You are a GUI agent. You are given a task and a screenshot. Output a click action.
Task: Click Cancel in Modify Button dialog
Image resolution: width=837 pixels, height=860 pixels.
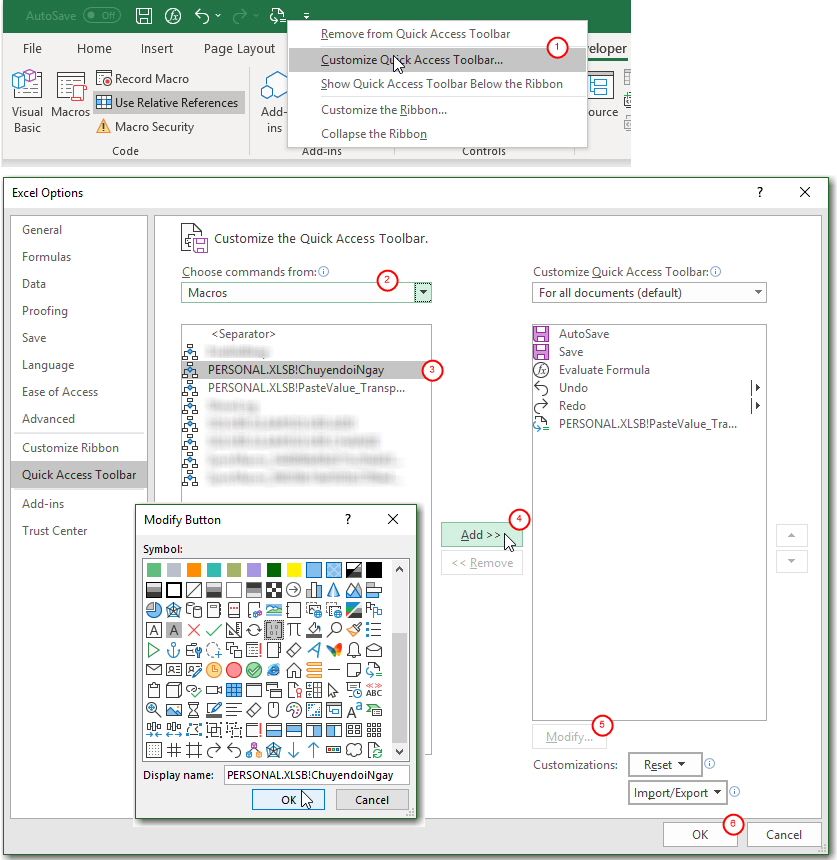tap(372, 800)
